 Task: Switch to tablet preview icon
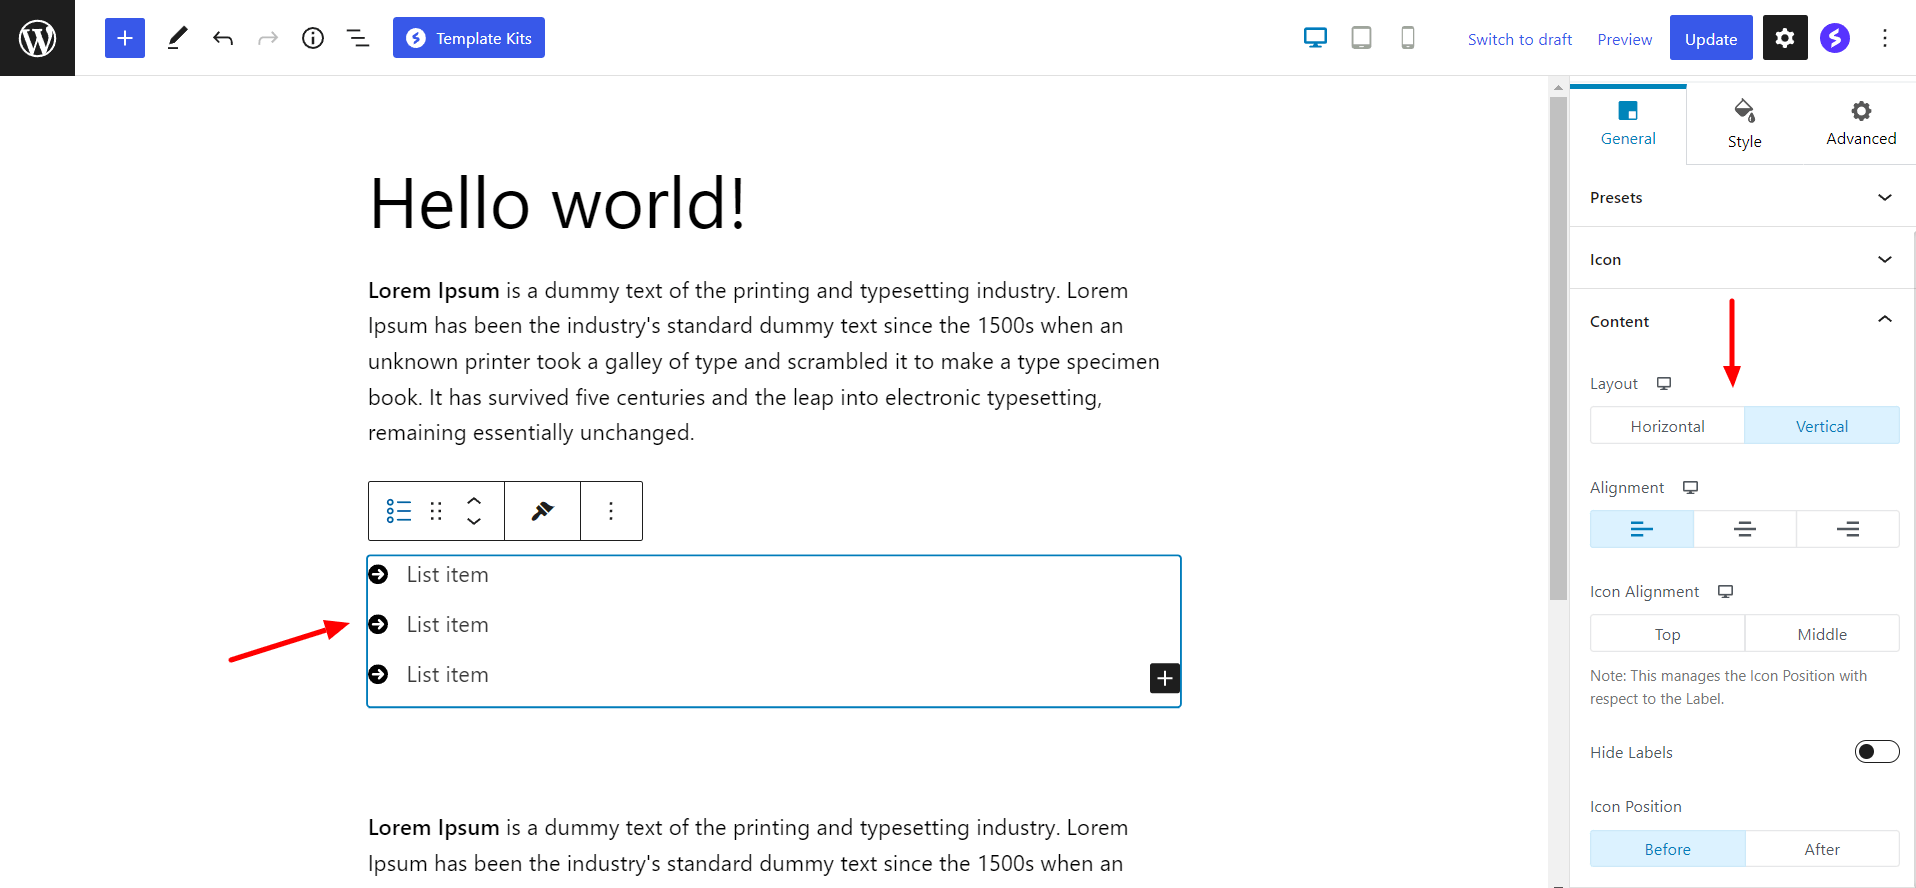coord(1361,38)
